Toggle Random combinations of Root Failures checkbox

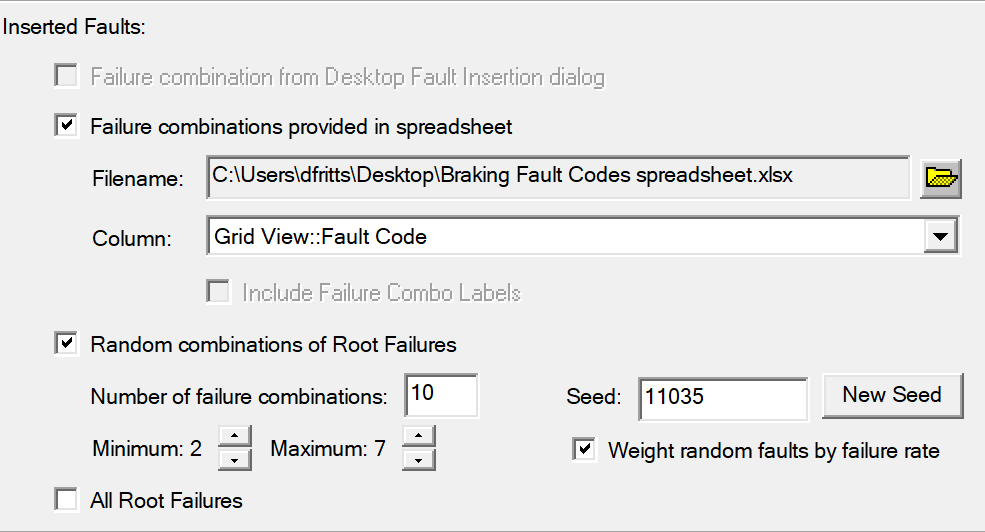click(66, 344)
